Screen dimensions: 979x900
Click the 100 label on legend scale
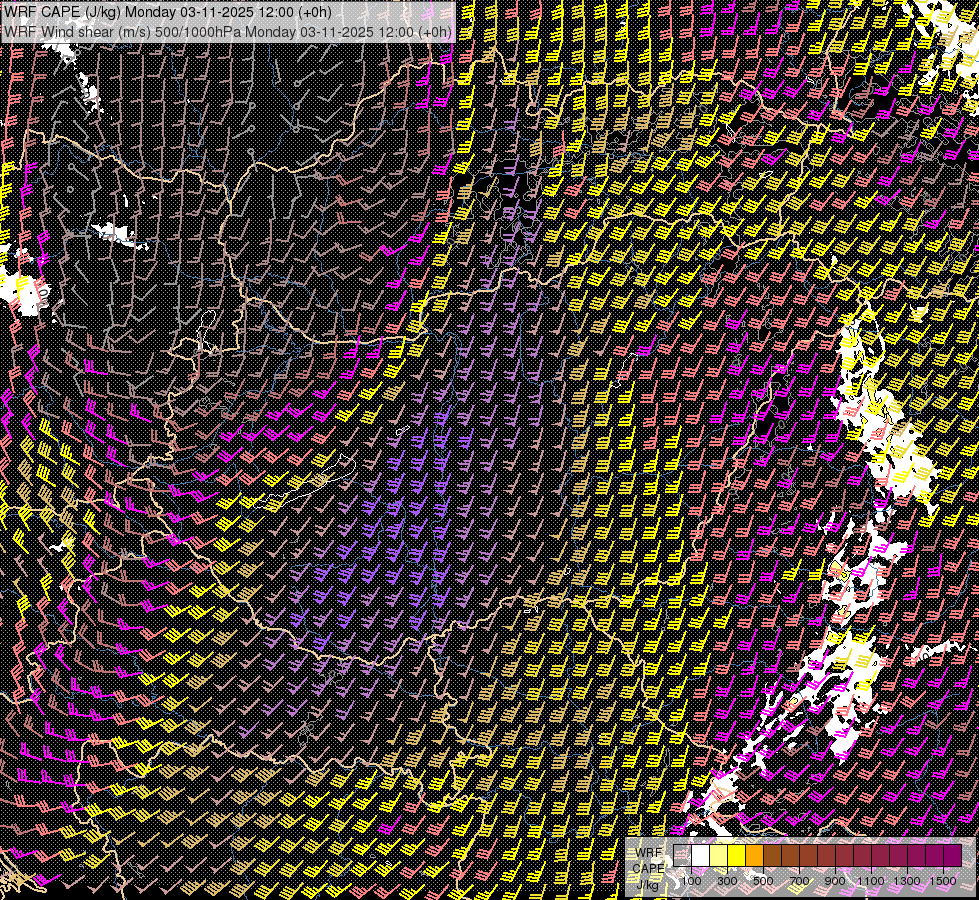coord(691,880)
